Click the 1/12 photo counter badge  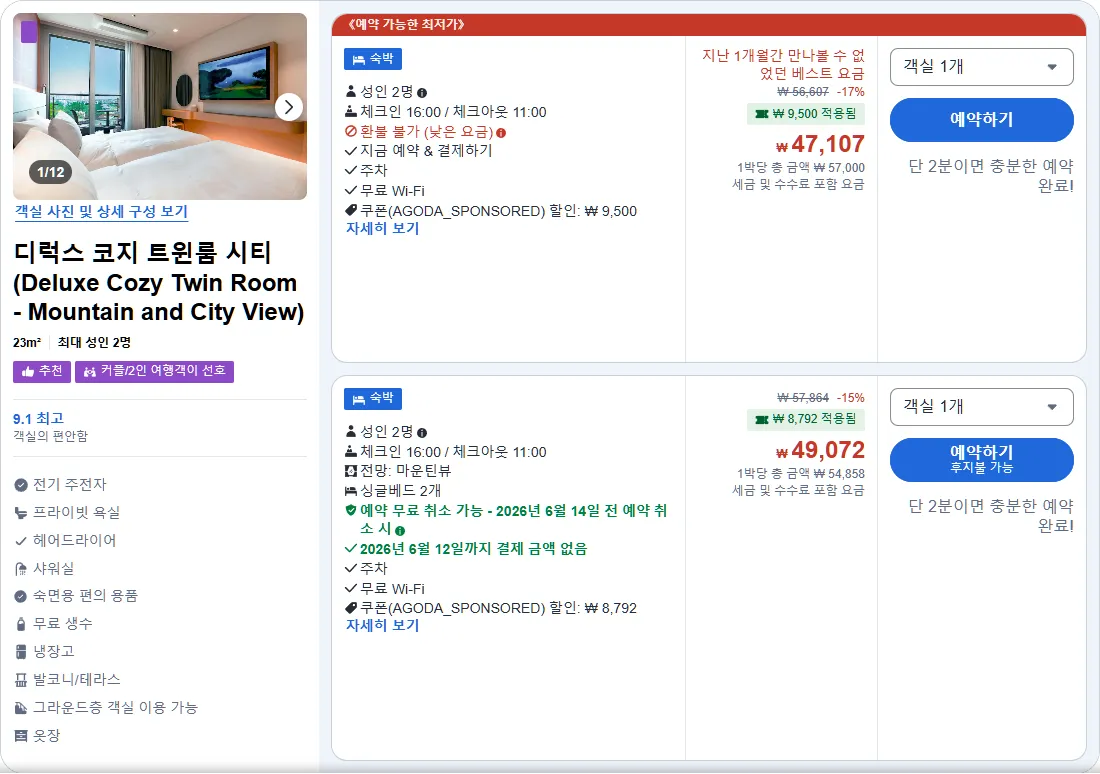point(51,172)
